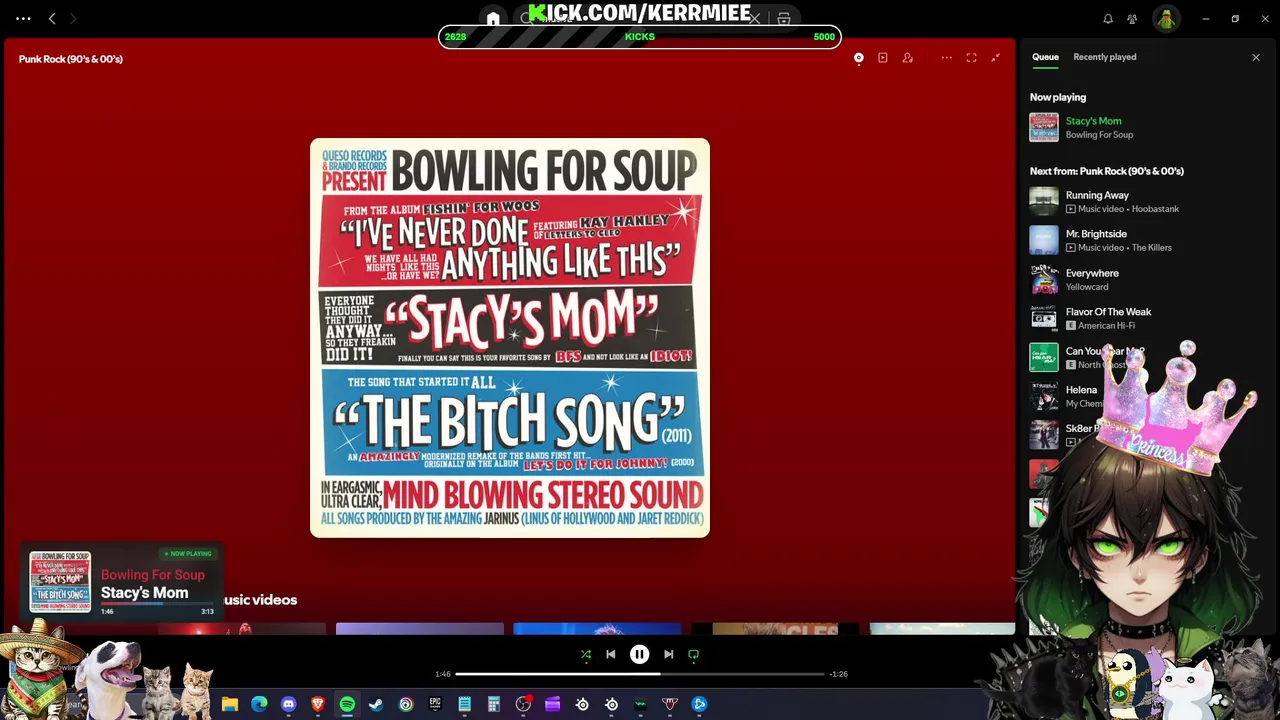The height and width of the screenshot is (720, 1280).
Task: Close the queue side panel
Action: 1256,57
